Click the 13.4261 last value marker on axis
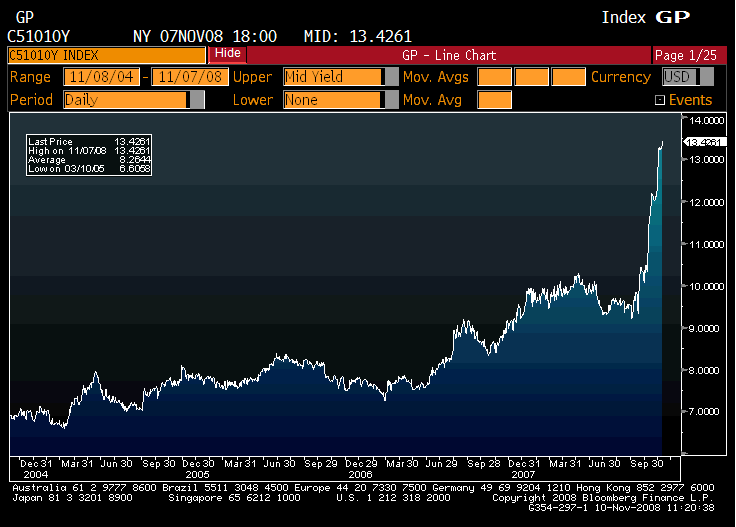 coord(704,142)
